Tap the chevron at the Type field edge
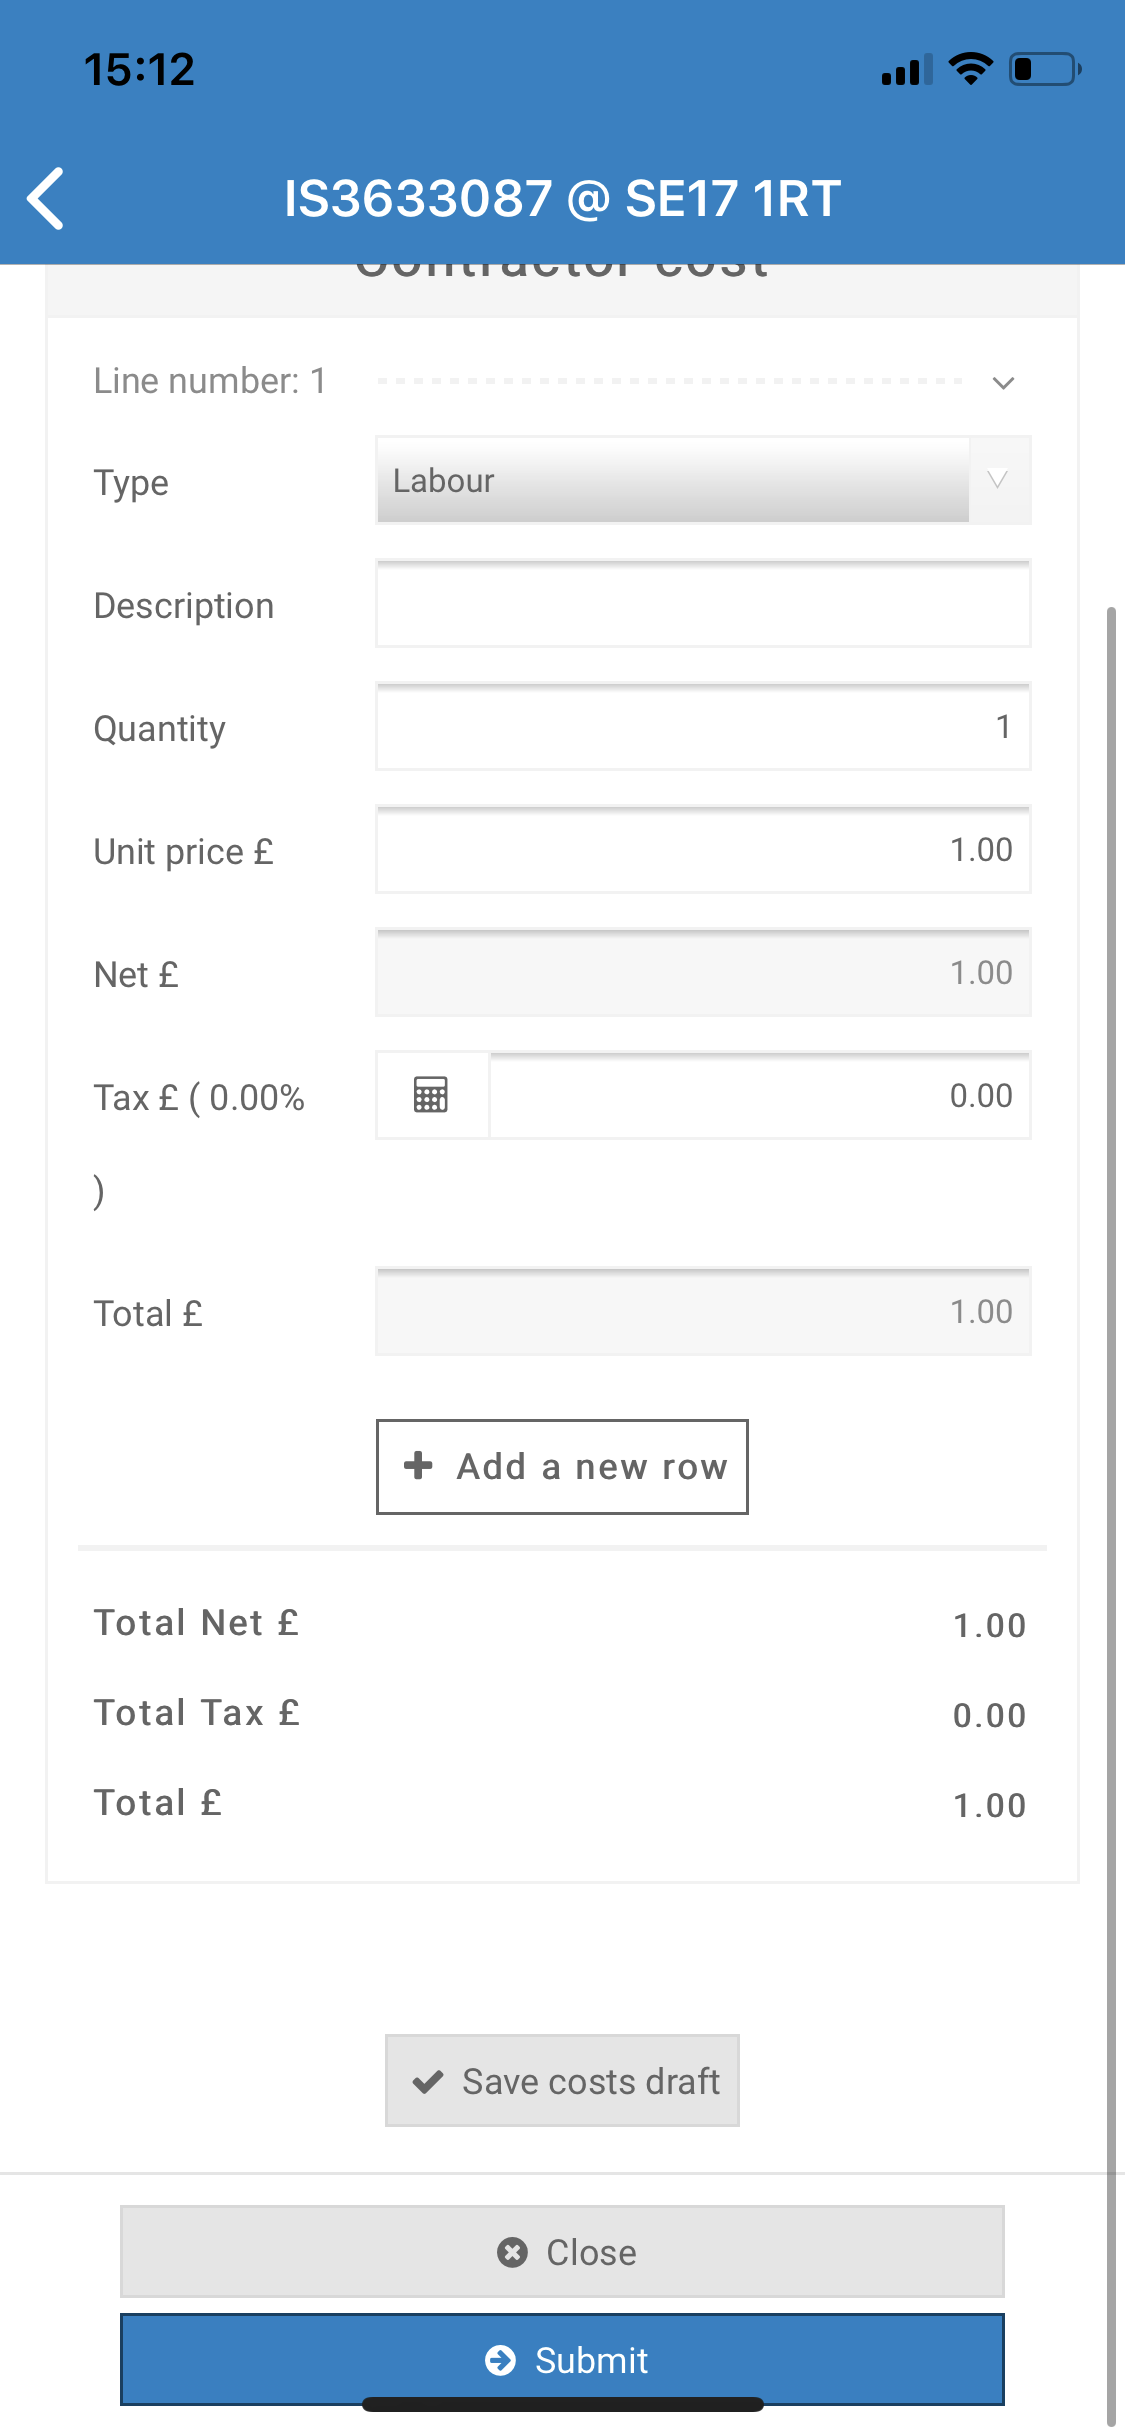 (997, 481)
